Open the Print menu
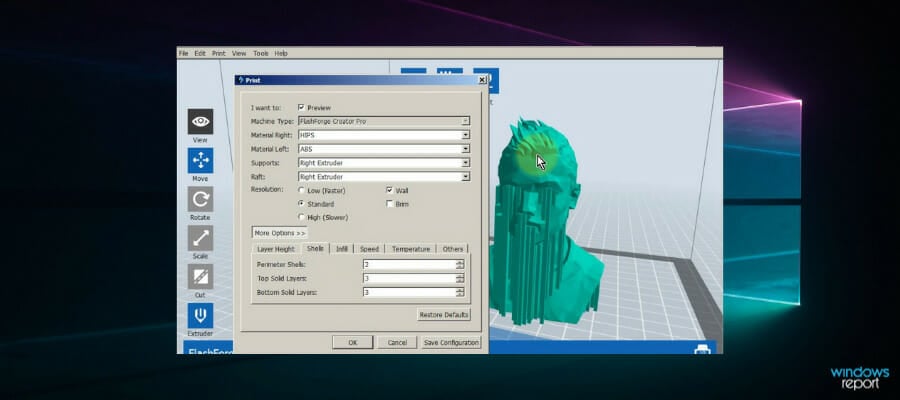The width and height of the screenshot is (900, 400). [x=219, y=53]
